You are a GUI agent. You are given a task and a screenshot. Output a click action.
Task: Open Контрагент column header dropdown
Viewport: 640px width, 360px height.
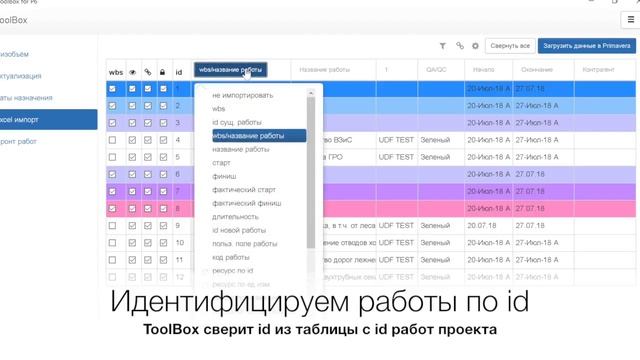tap(598, 70)
